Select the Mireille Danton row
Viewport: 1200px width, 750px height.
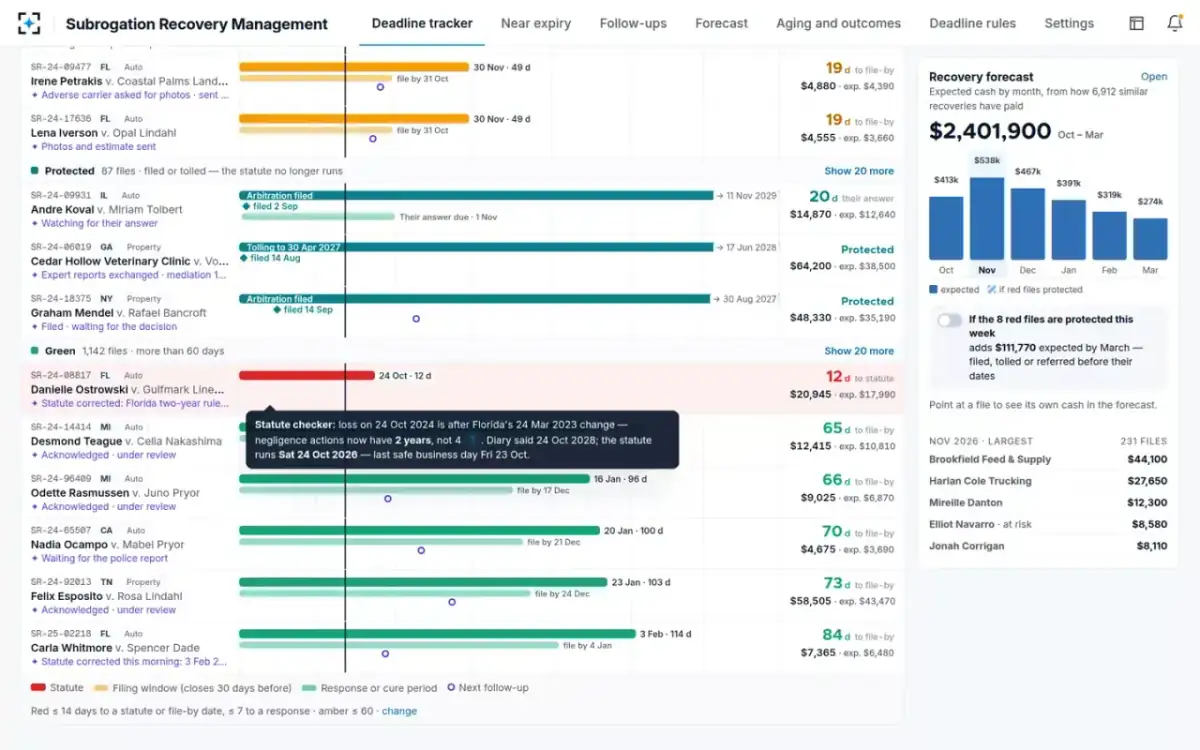(1048, 503)
